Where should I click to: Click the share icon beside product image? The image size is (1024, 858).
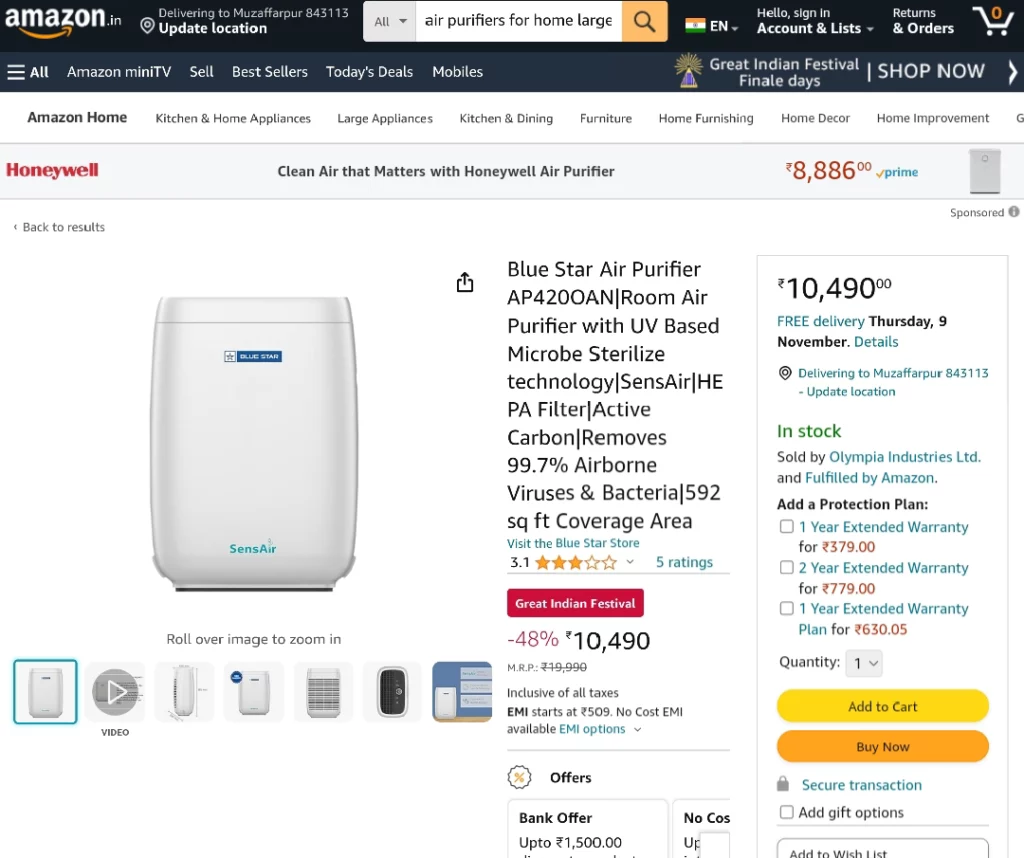464,282
